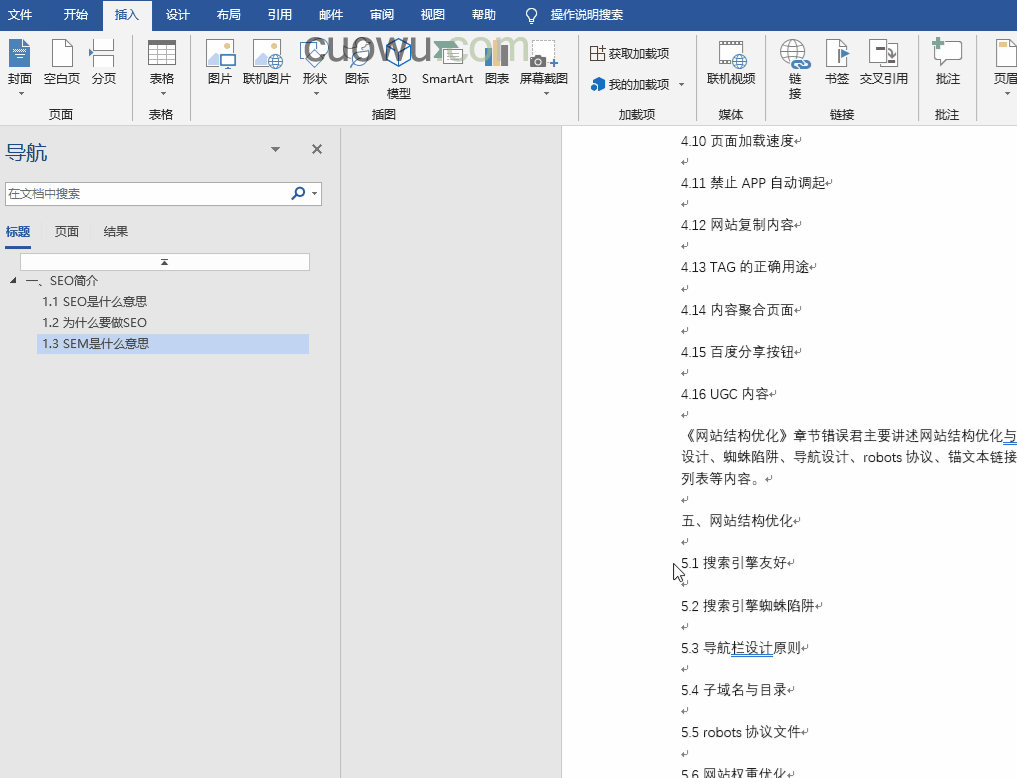Insert a bookmark (书签)
The image size is (1017, 778).
coord(837,63)
